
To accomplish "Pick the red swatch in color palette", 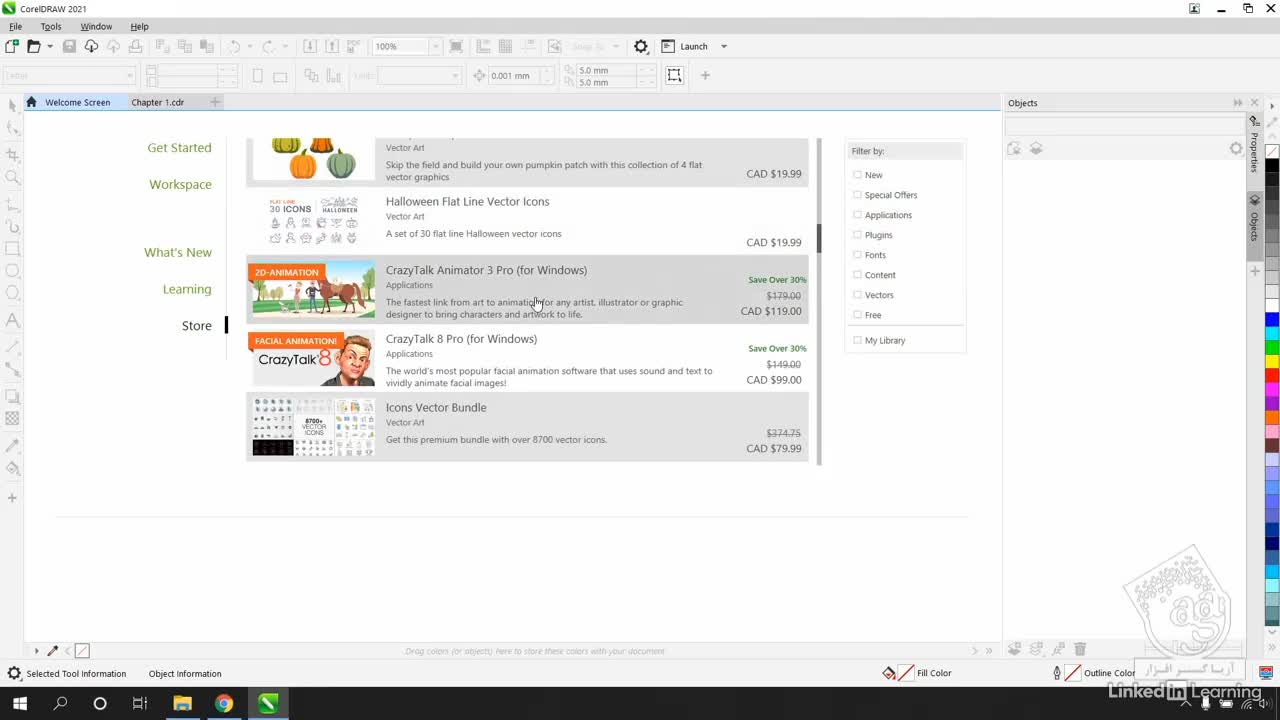I will 1272,375.
